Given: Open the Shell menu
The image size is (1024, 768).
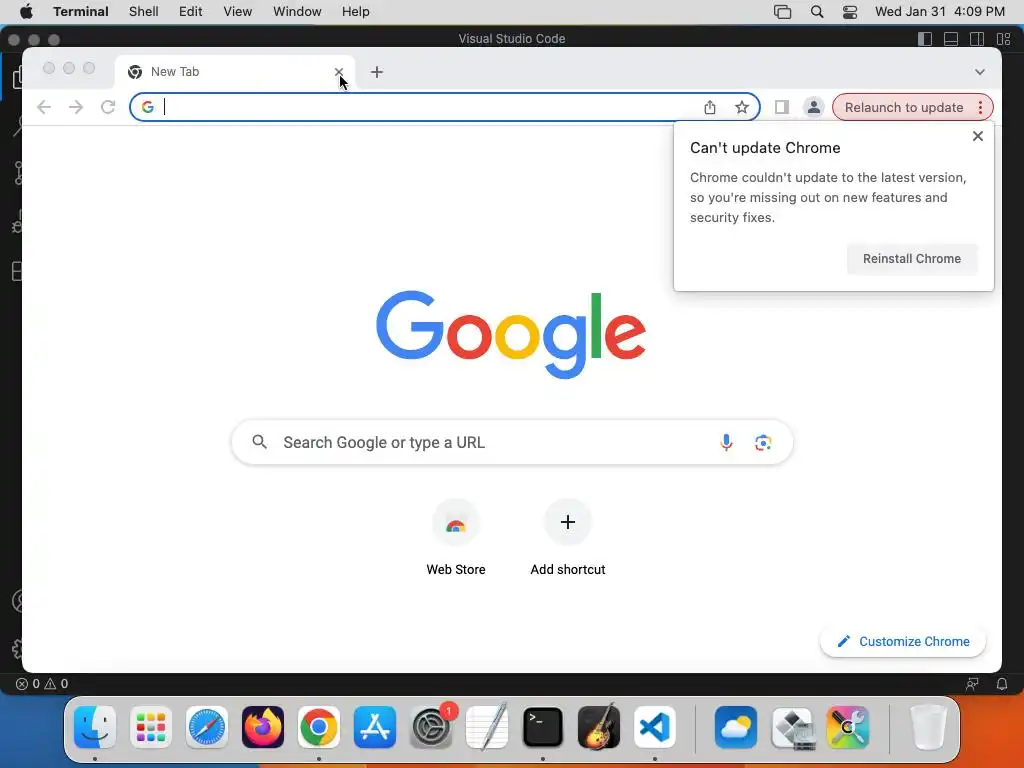Looking at the screenshot, I should pos(144,12).
